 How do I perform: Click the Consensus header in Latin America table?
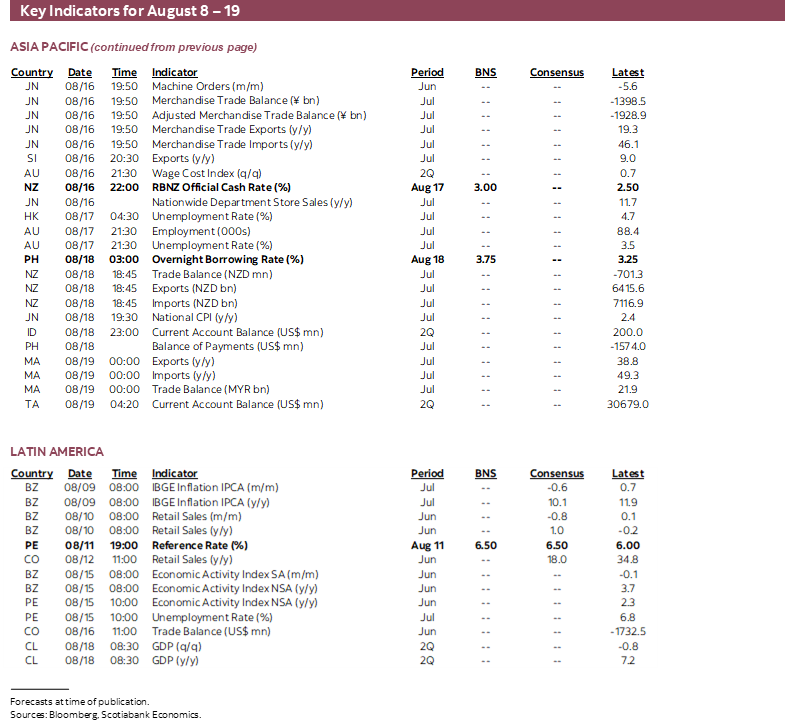tap(557, 474)
